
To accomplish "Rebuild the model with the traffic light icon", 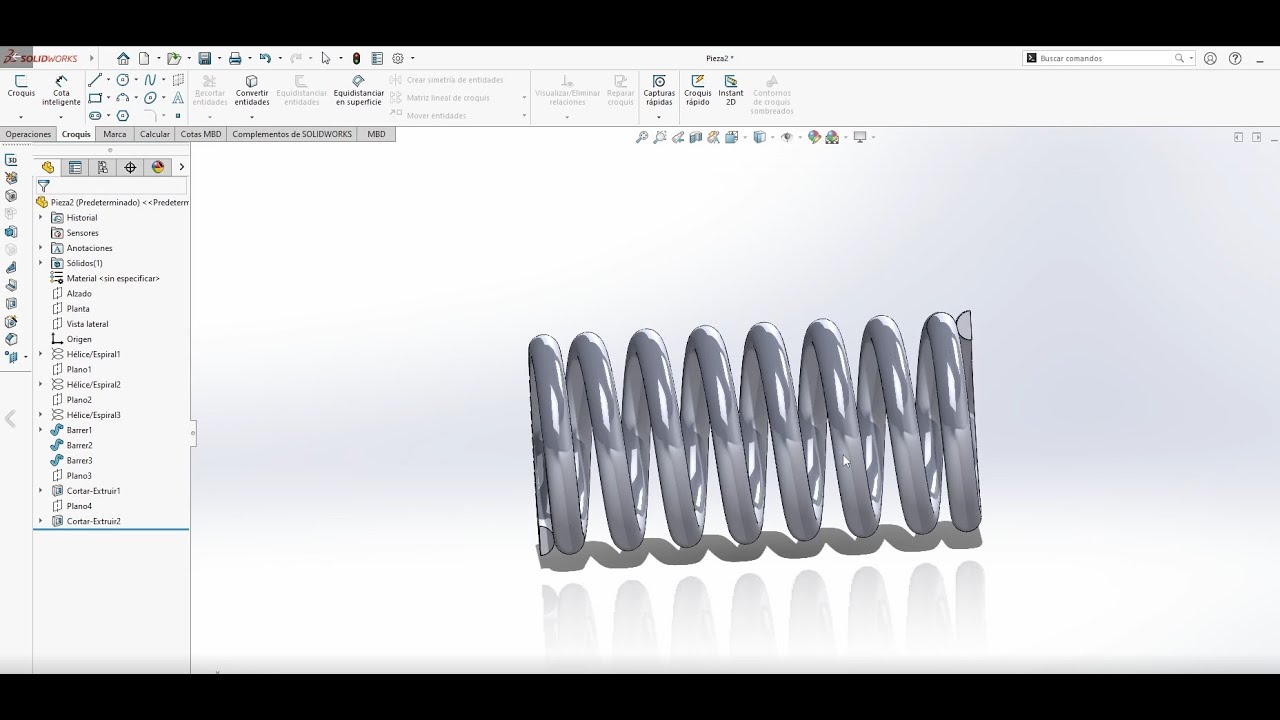I will click(x=355, y=58).
